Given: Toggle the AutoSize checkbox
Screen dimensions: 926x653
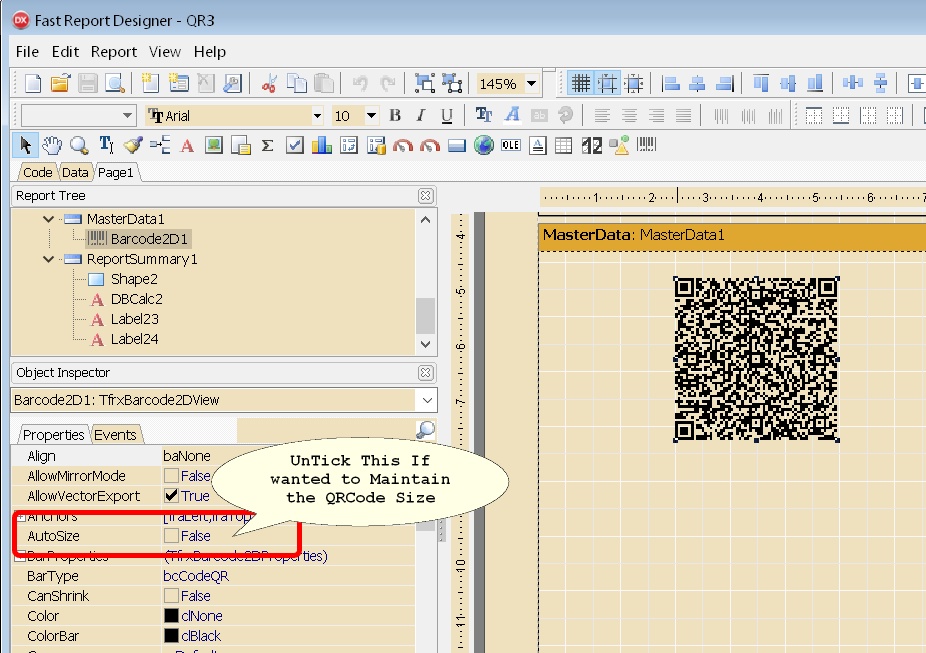Looking at the screenshot, I should [172, 536].
